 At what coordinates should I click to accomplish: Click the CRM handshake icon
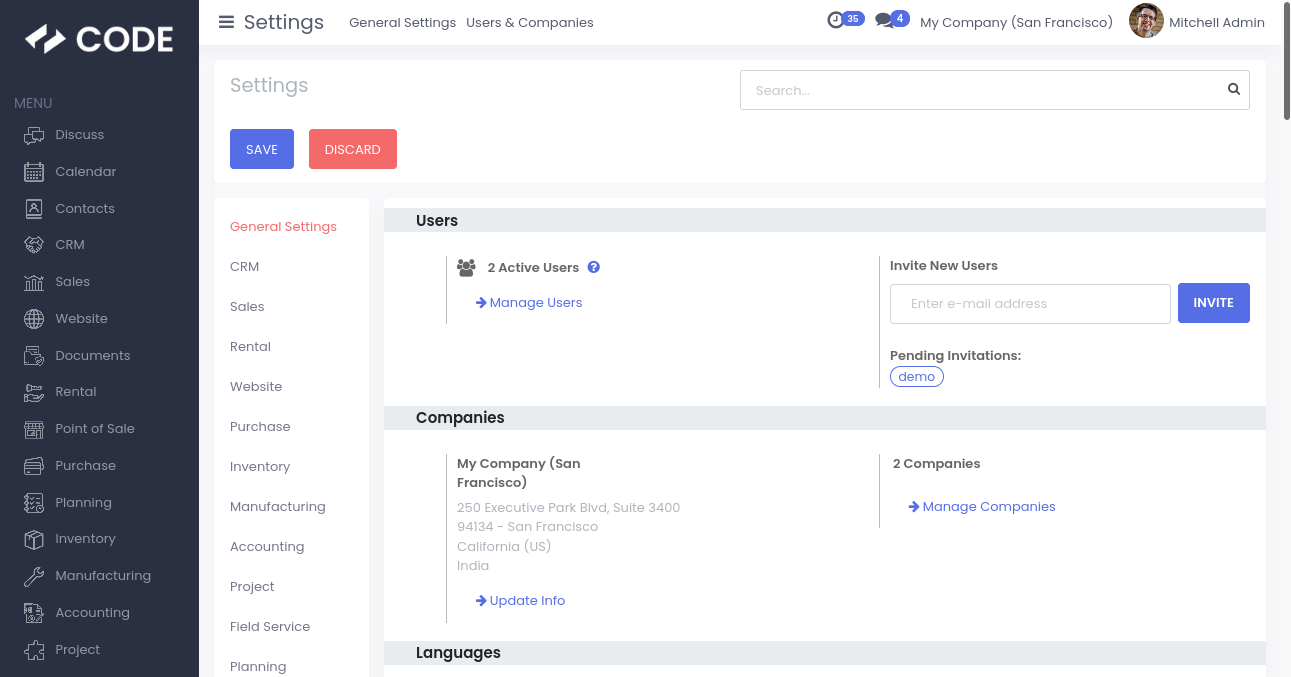[x=34, y=245]
